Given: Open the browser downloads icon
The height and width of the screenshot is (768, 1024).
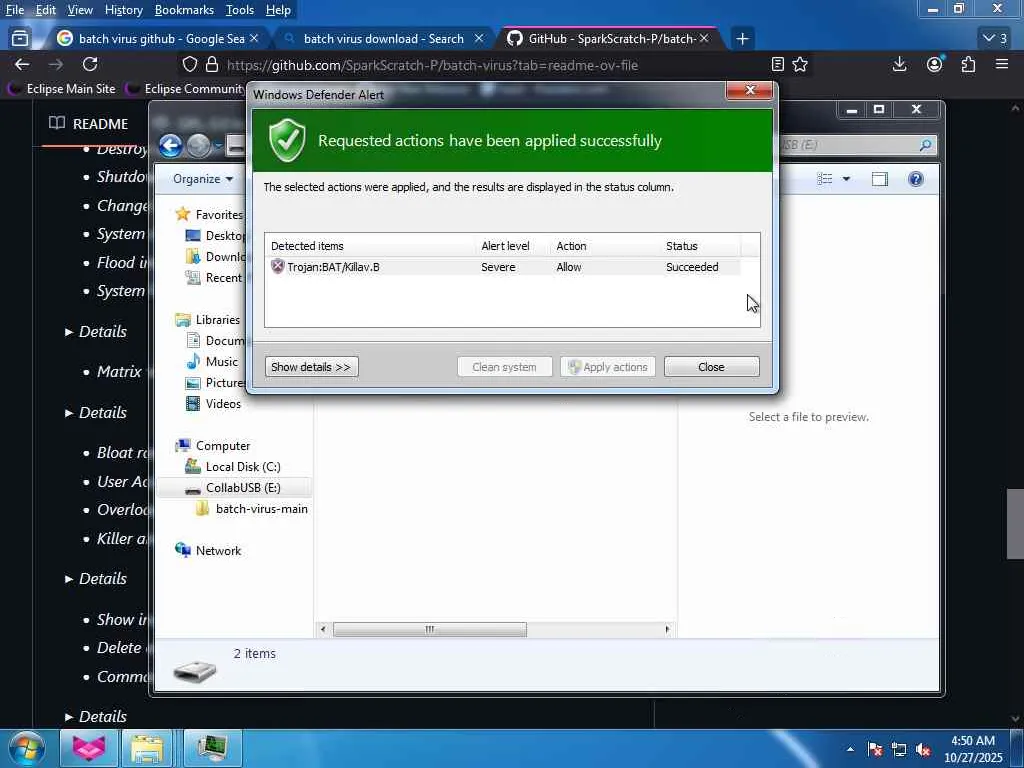Looking at the screenshot, I should [x=899, y=64].
